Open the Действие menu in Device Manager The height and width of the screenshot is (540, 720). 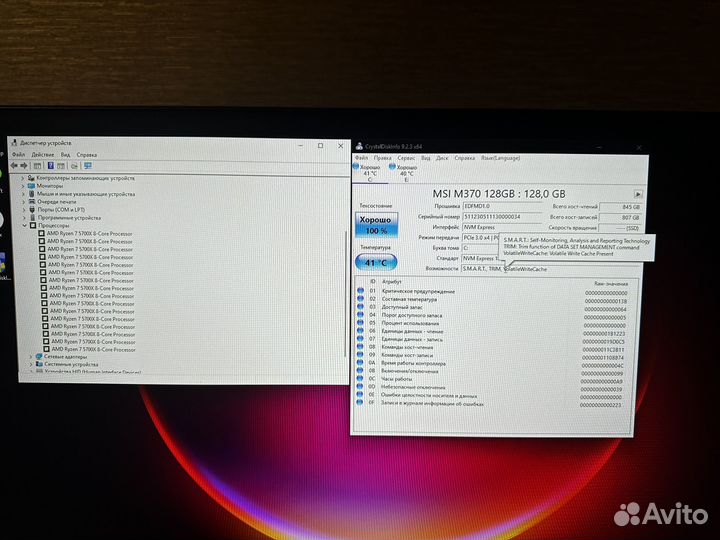[42, 155]
